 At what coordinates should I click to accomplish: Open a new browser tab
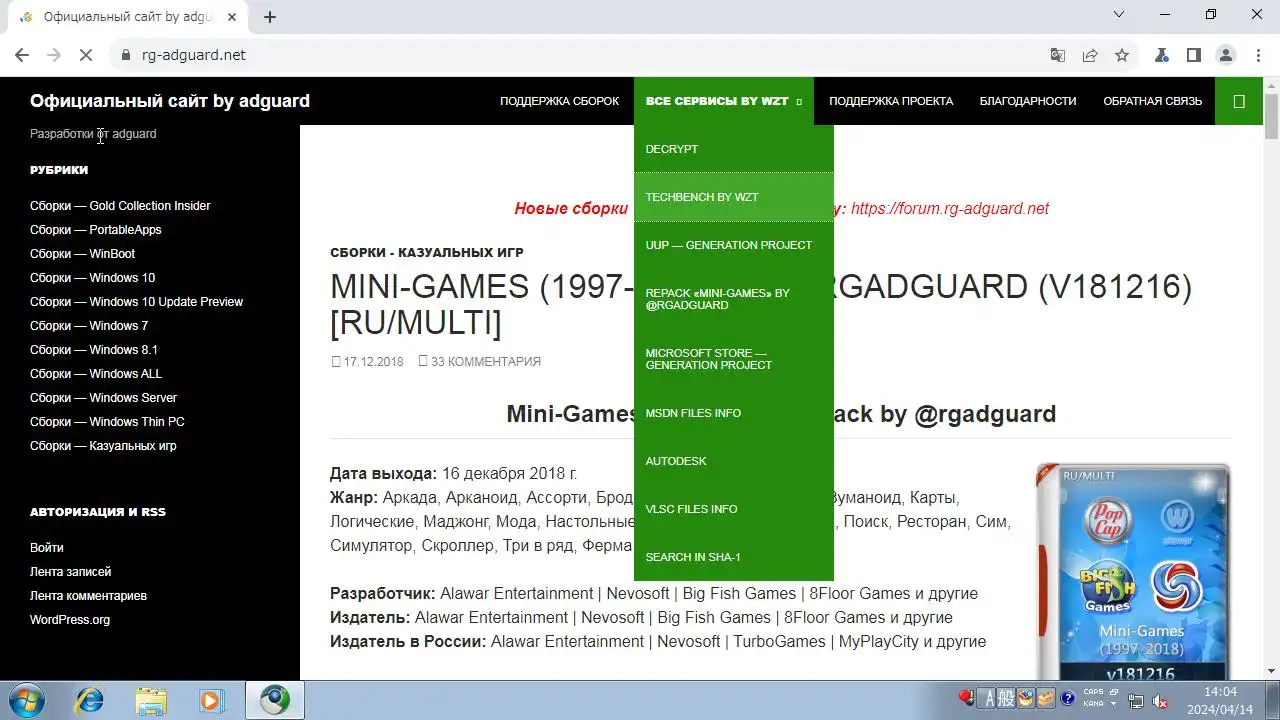coord(270,17)
